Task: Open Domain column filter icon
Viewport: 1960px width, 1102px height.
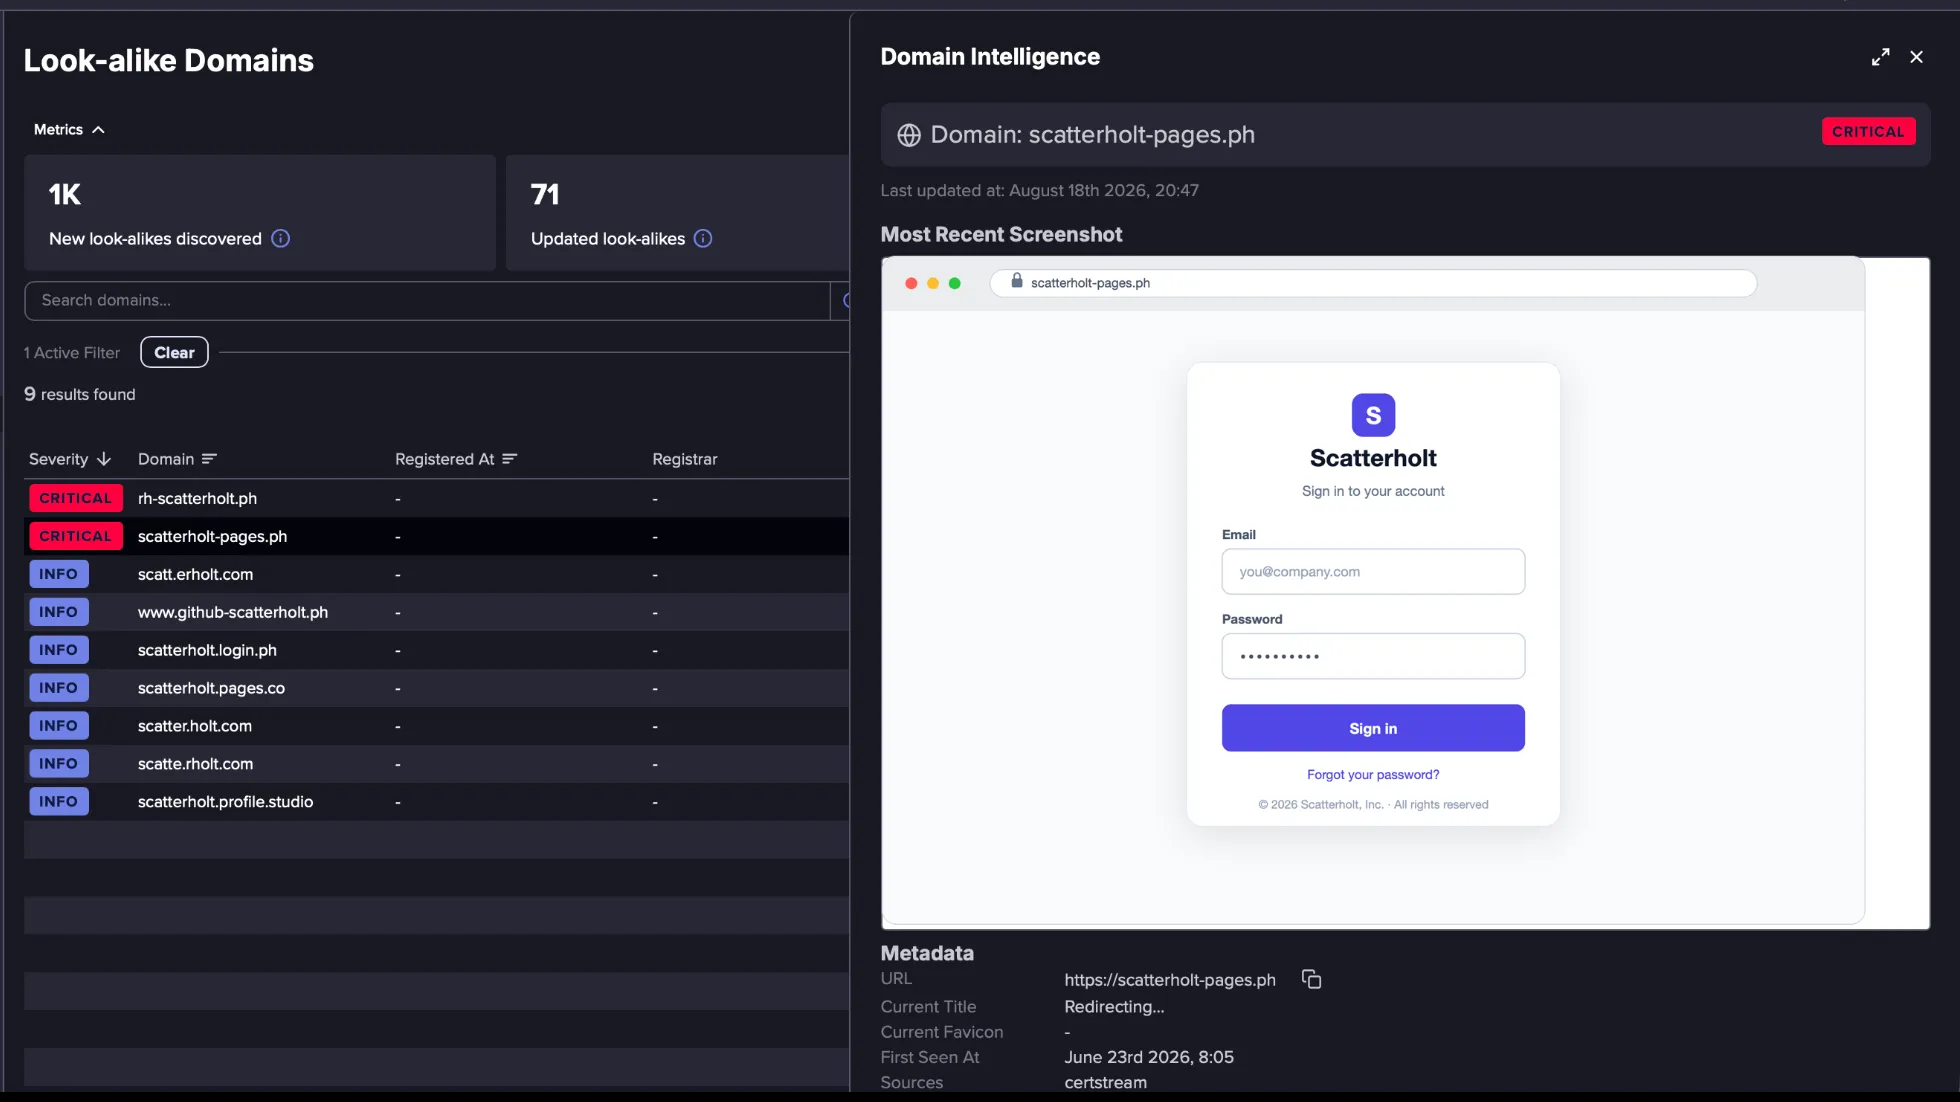Action: coord(209,459)
